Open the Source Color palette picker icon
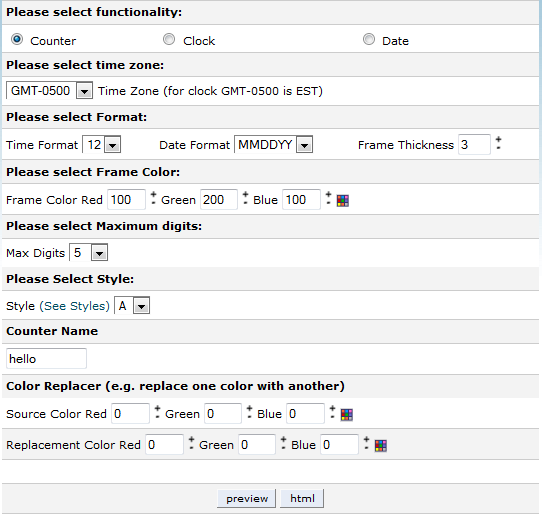The image size is (542, 515). [x=347, y=414]
